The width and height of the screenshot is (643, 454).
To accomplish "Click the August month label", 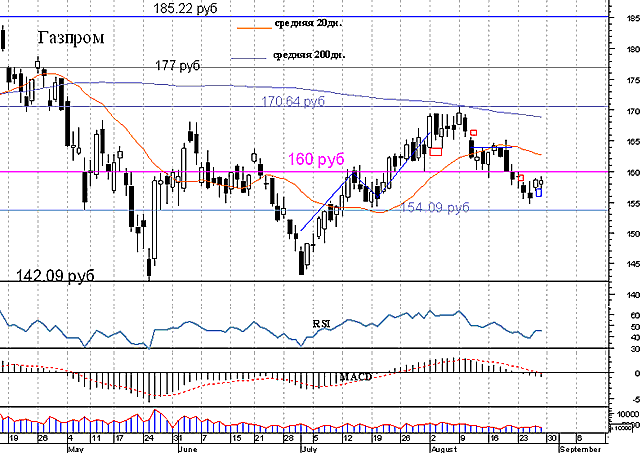I will 444,449.
